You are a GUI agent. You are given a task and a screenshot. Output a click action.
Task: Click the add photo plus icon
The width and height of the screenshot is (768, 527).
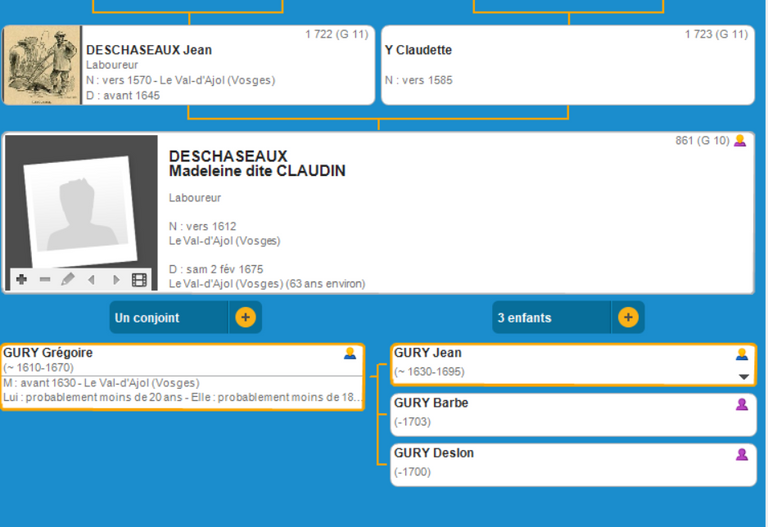click(22, 280)
